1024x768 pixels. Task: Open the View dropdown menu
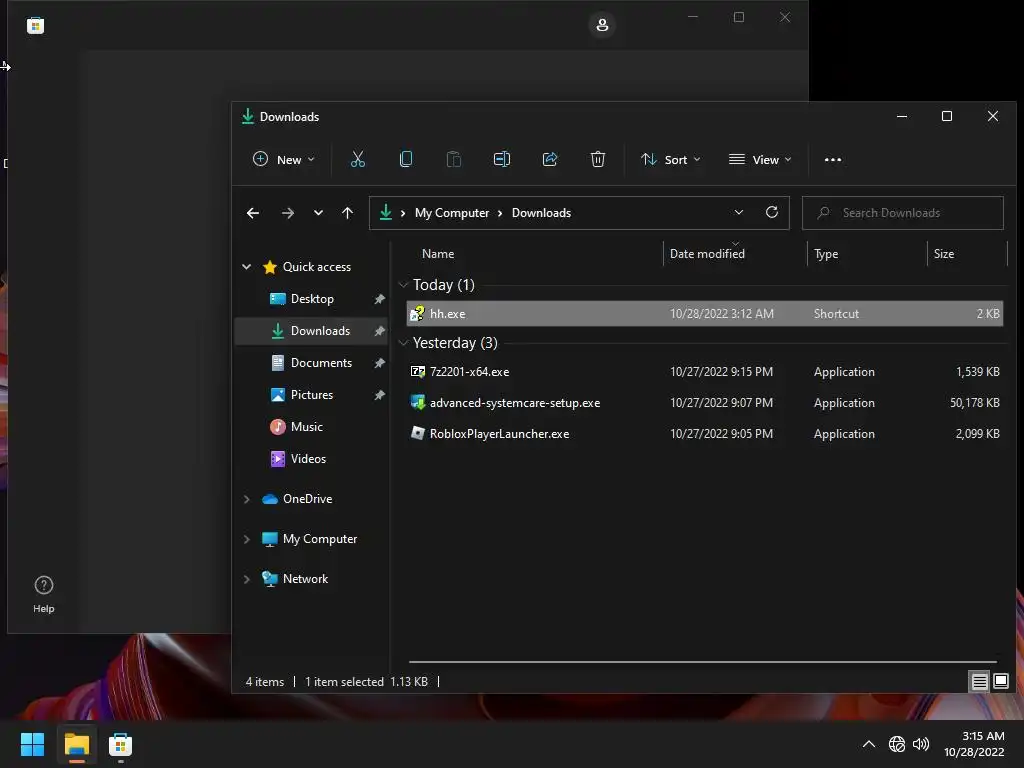760,159
